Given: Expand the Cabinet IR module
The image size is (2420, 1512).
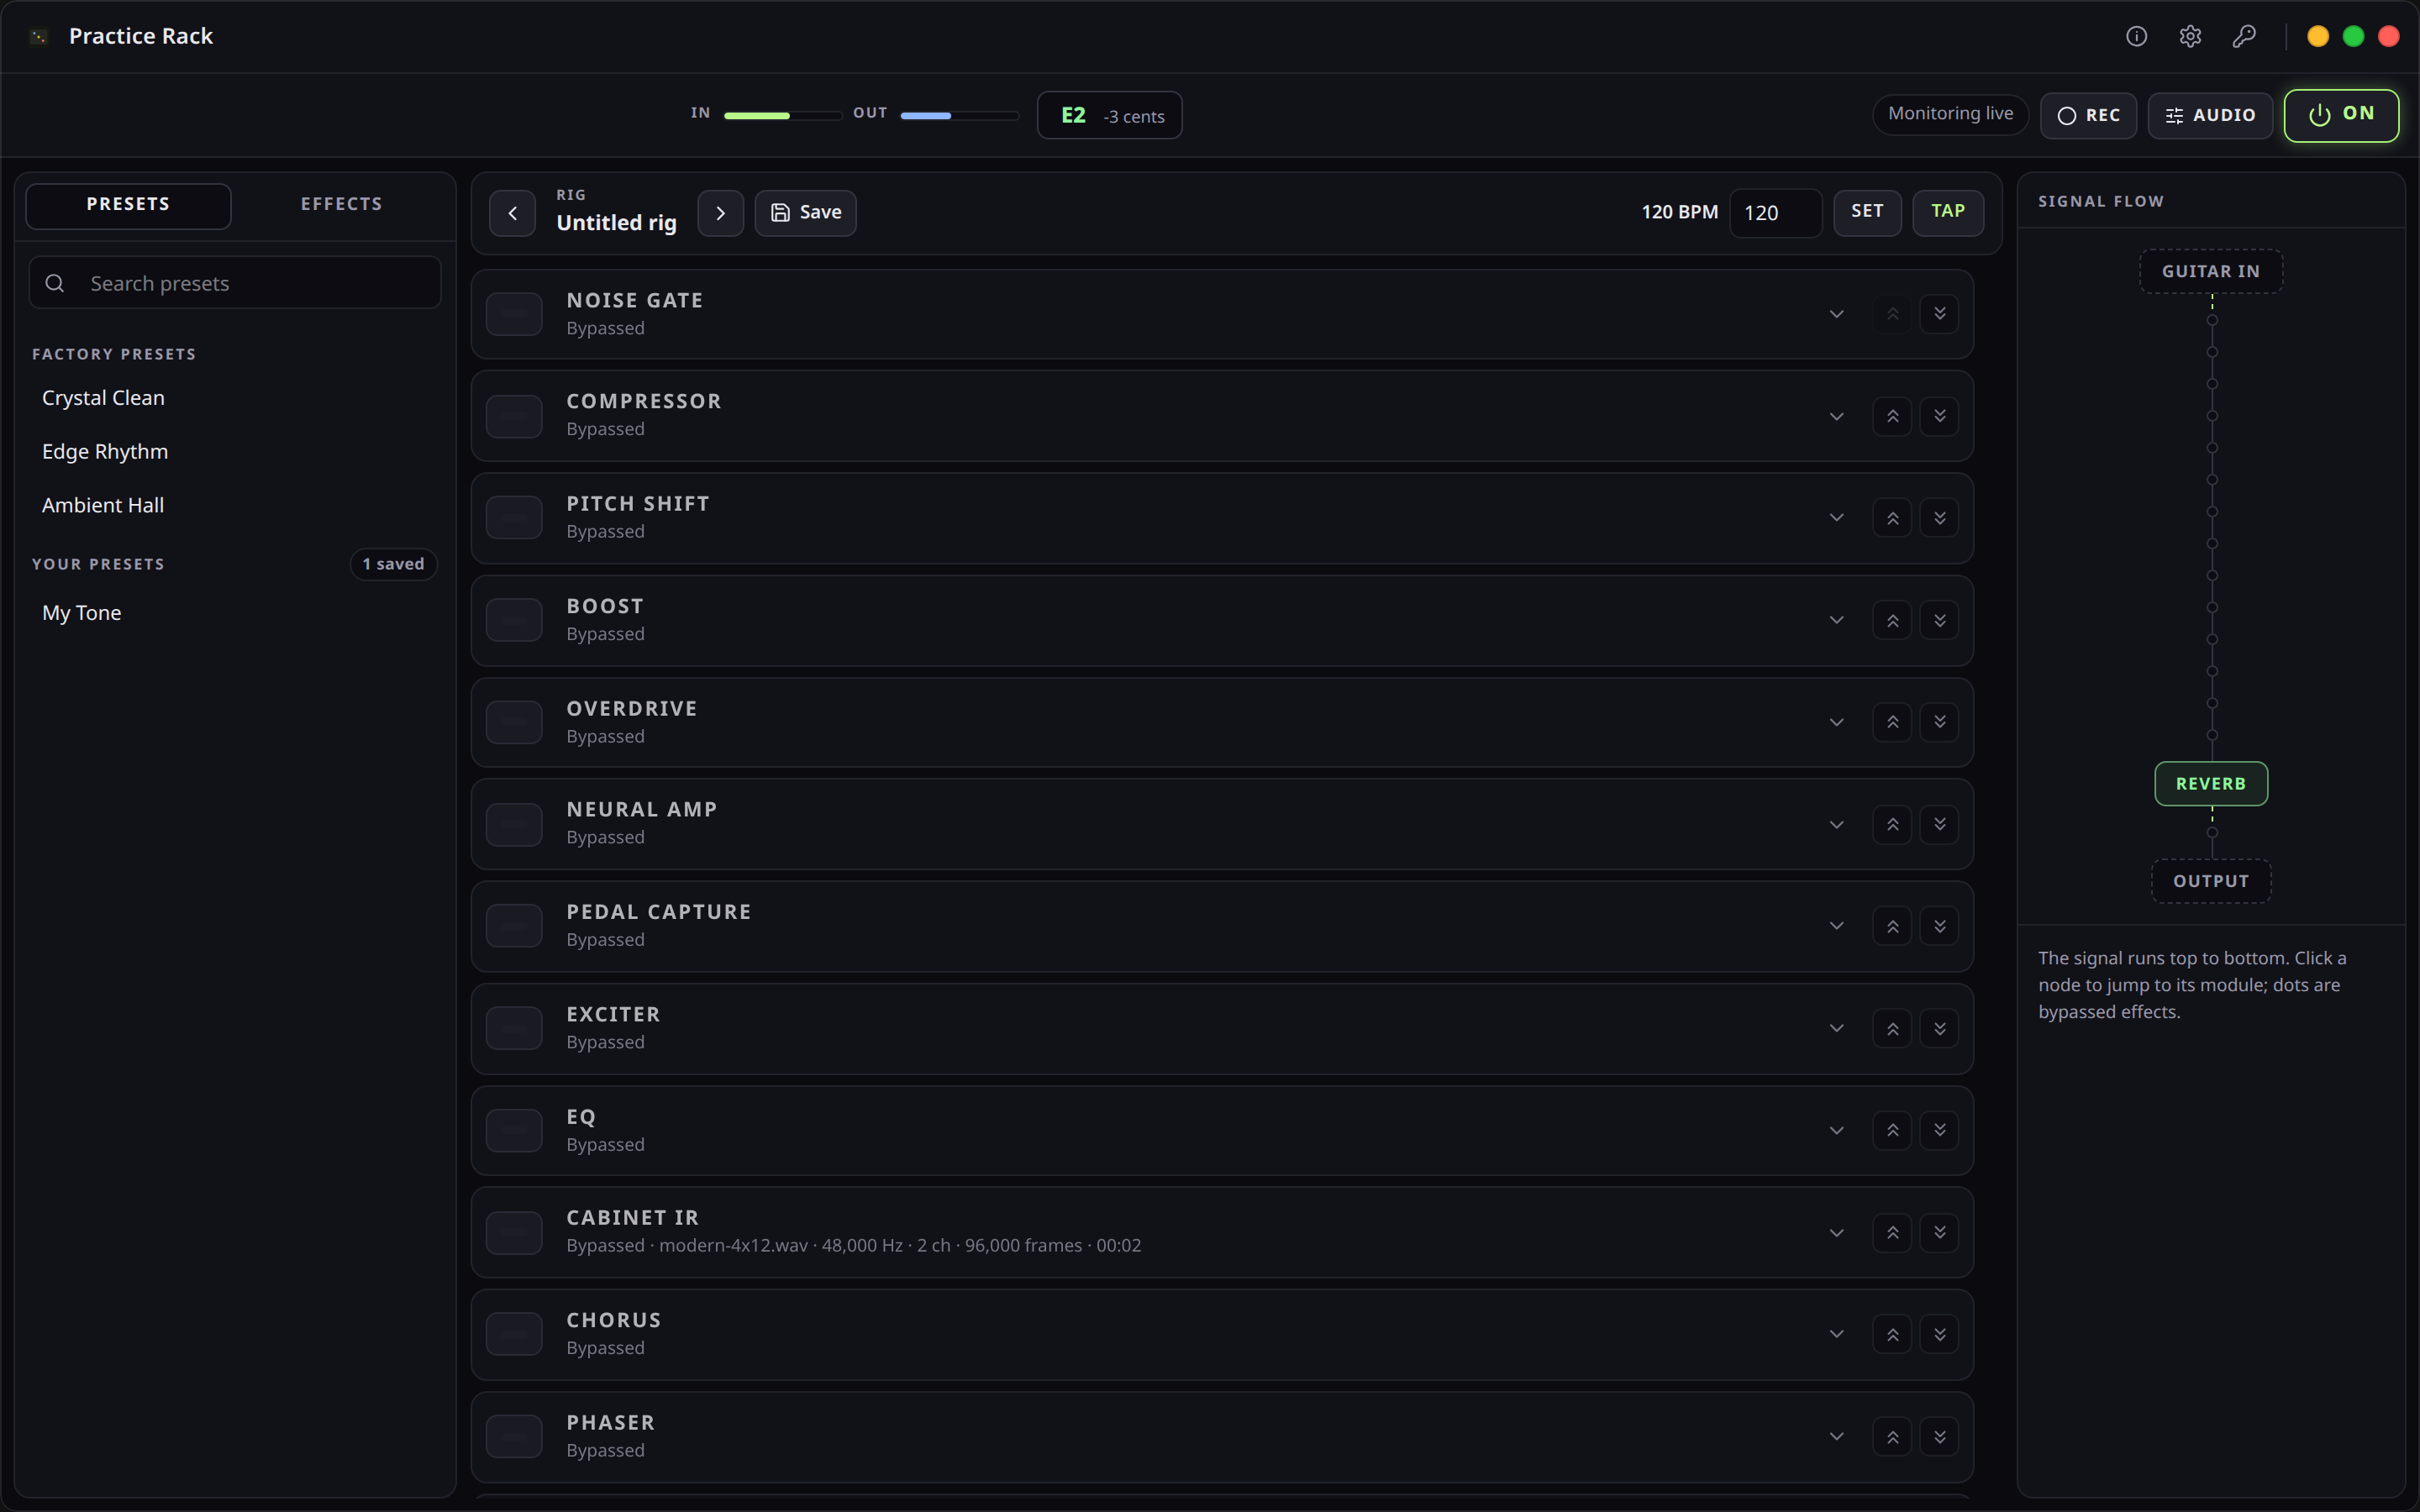Looking at the screenshot, I should (x=1836, y=1232).
